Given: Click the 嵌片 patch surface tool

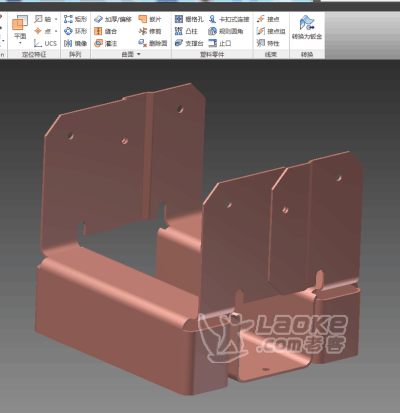Looking at the screenshot, I should pos(150,19).
